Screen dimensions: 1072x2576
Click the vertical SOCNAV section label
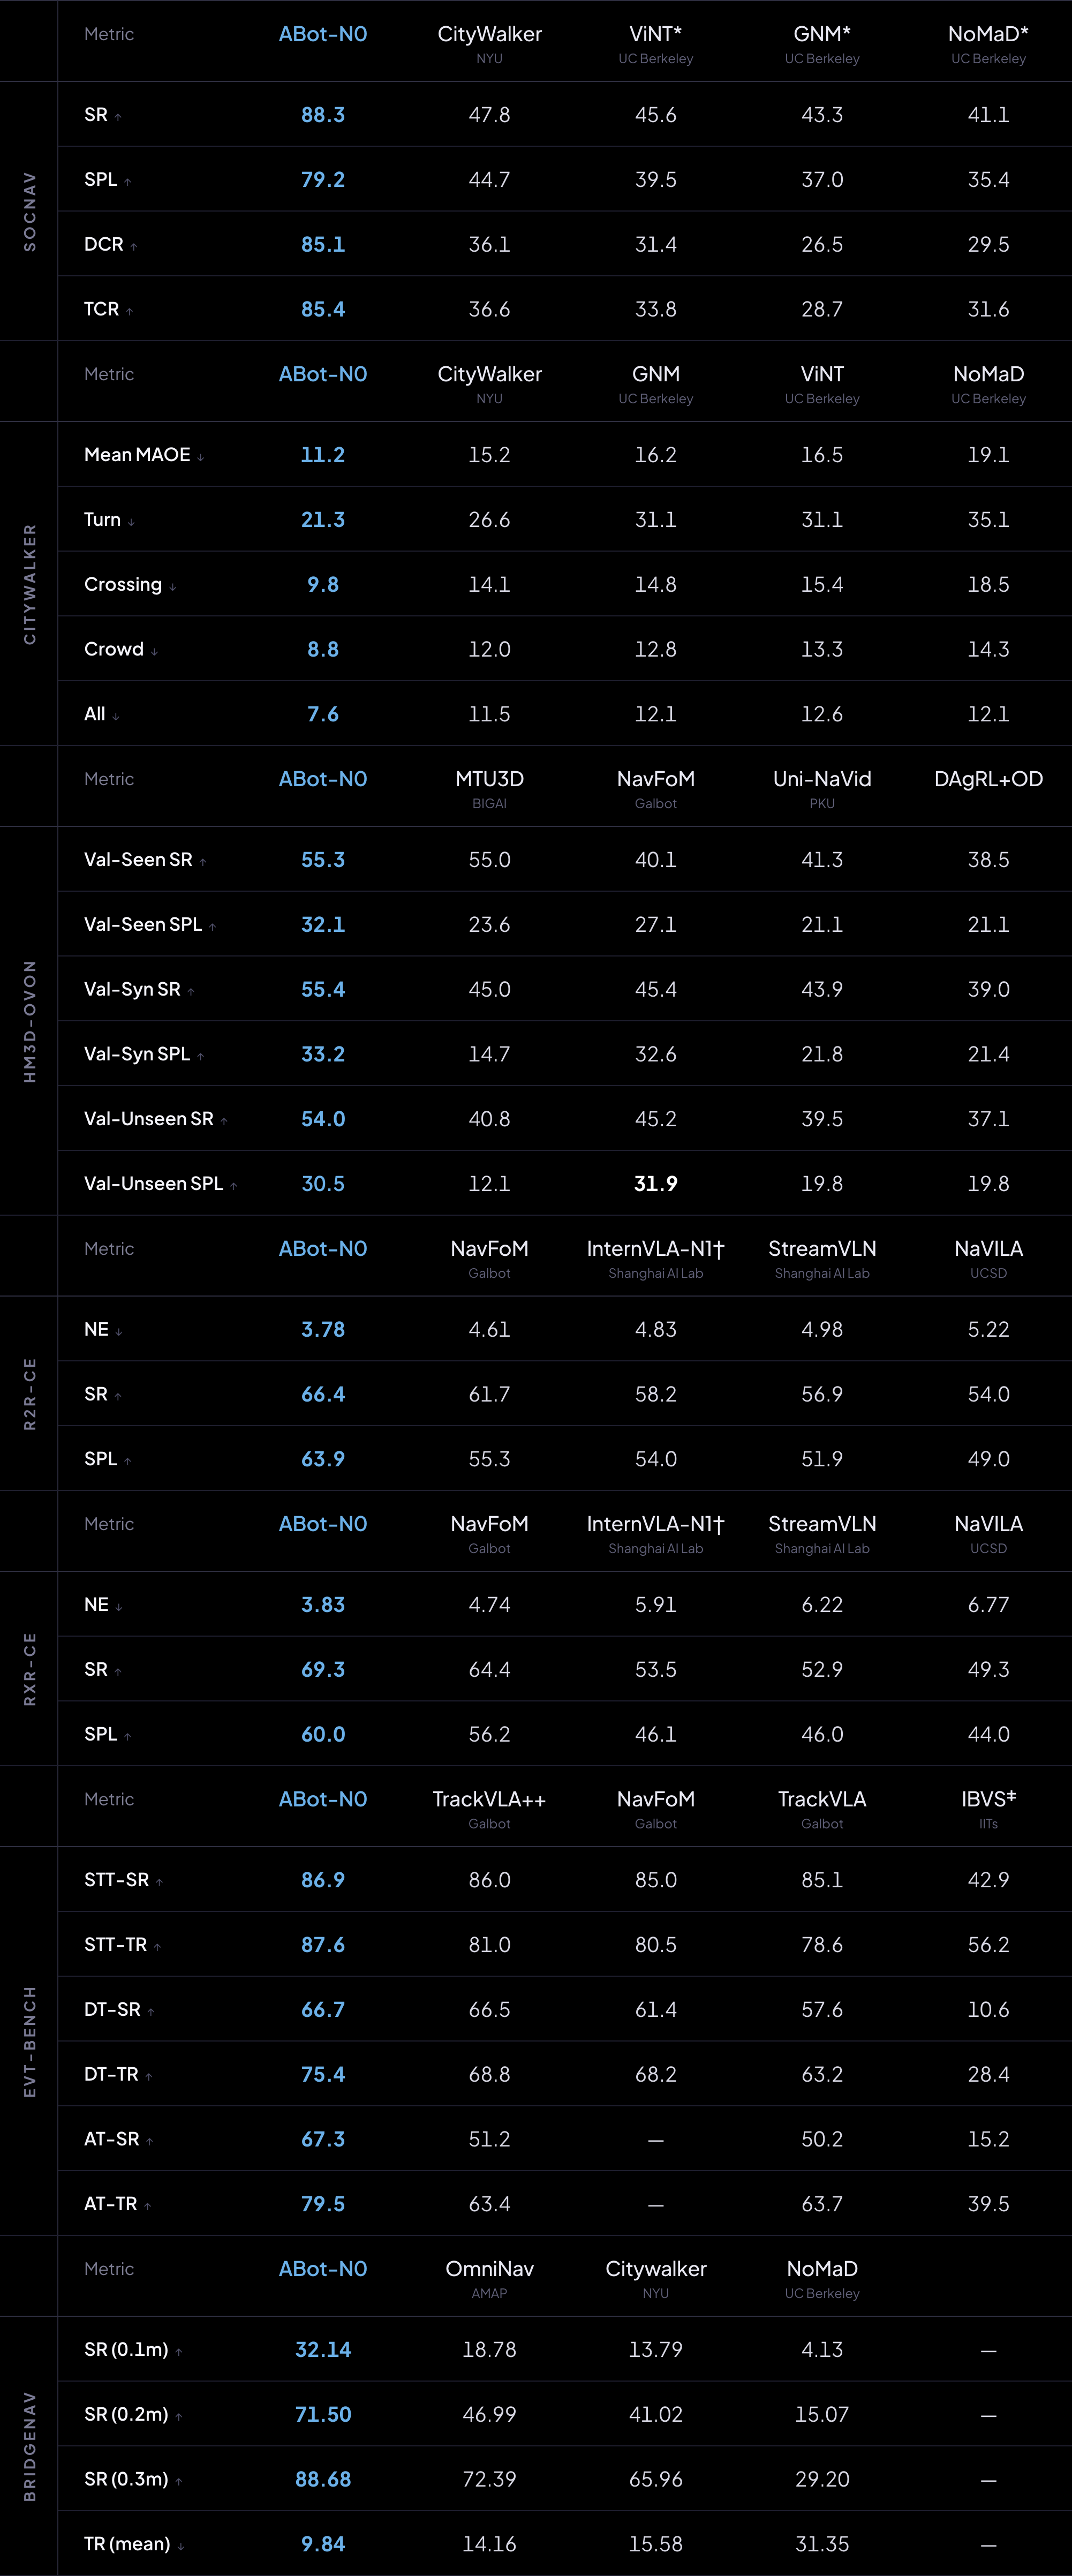pos(29,211)
